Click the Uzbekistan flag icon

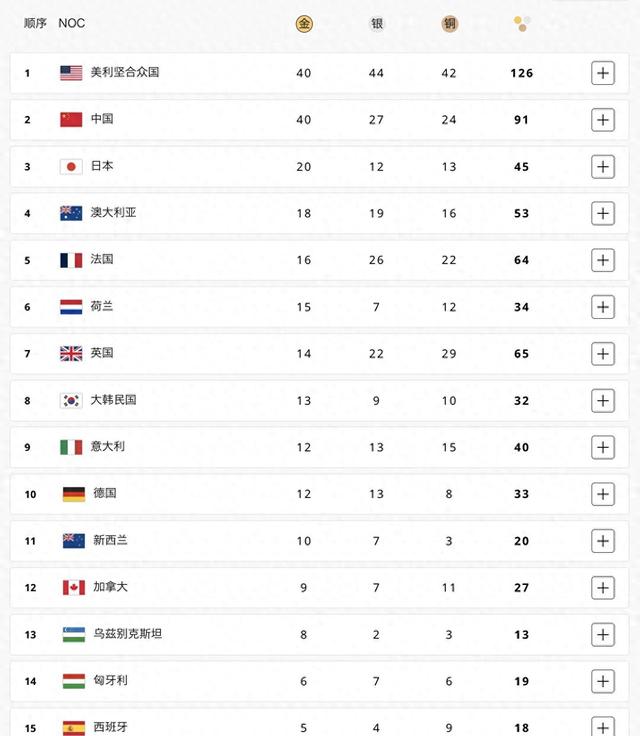pos(73,634)
